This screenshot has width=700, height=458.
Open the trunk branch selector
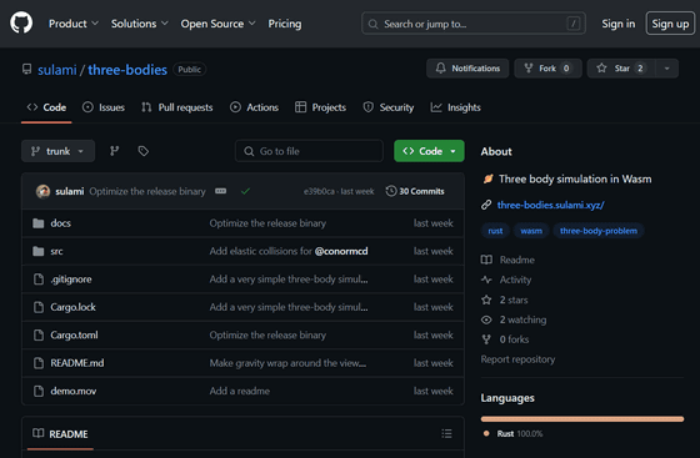coord(58,151)
